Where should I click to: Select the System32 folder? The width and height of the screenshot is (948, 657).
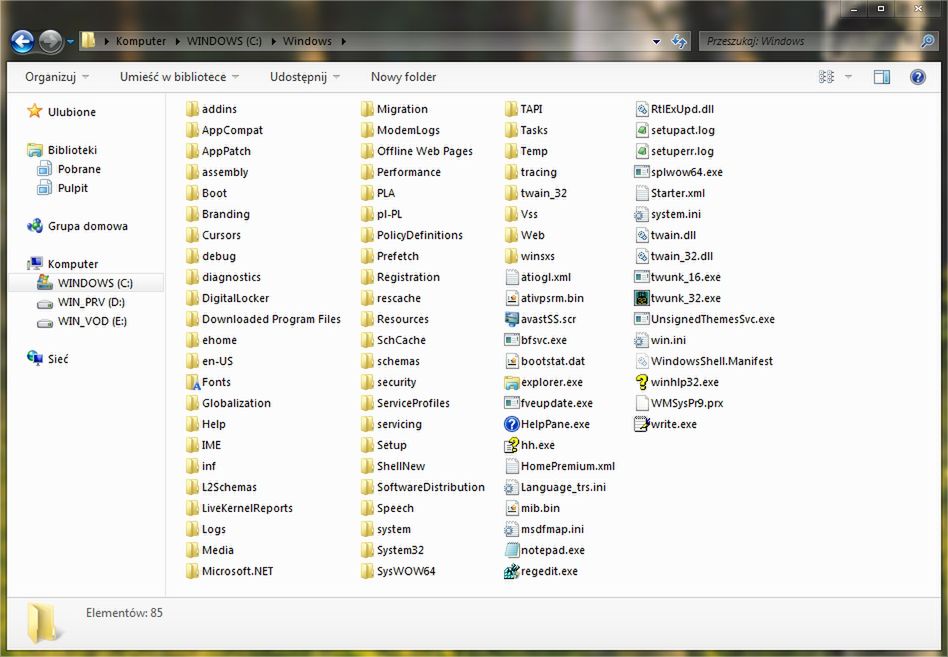pos(392,550)
